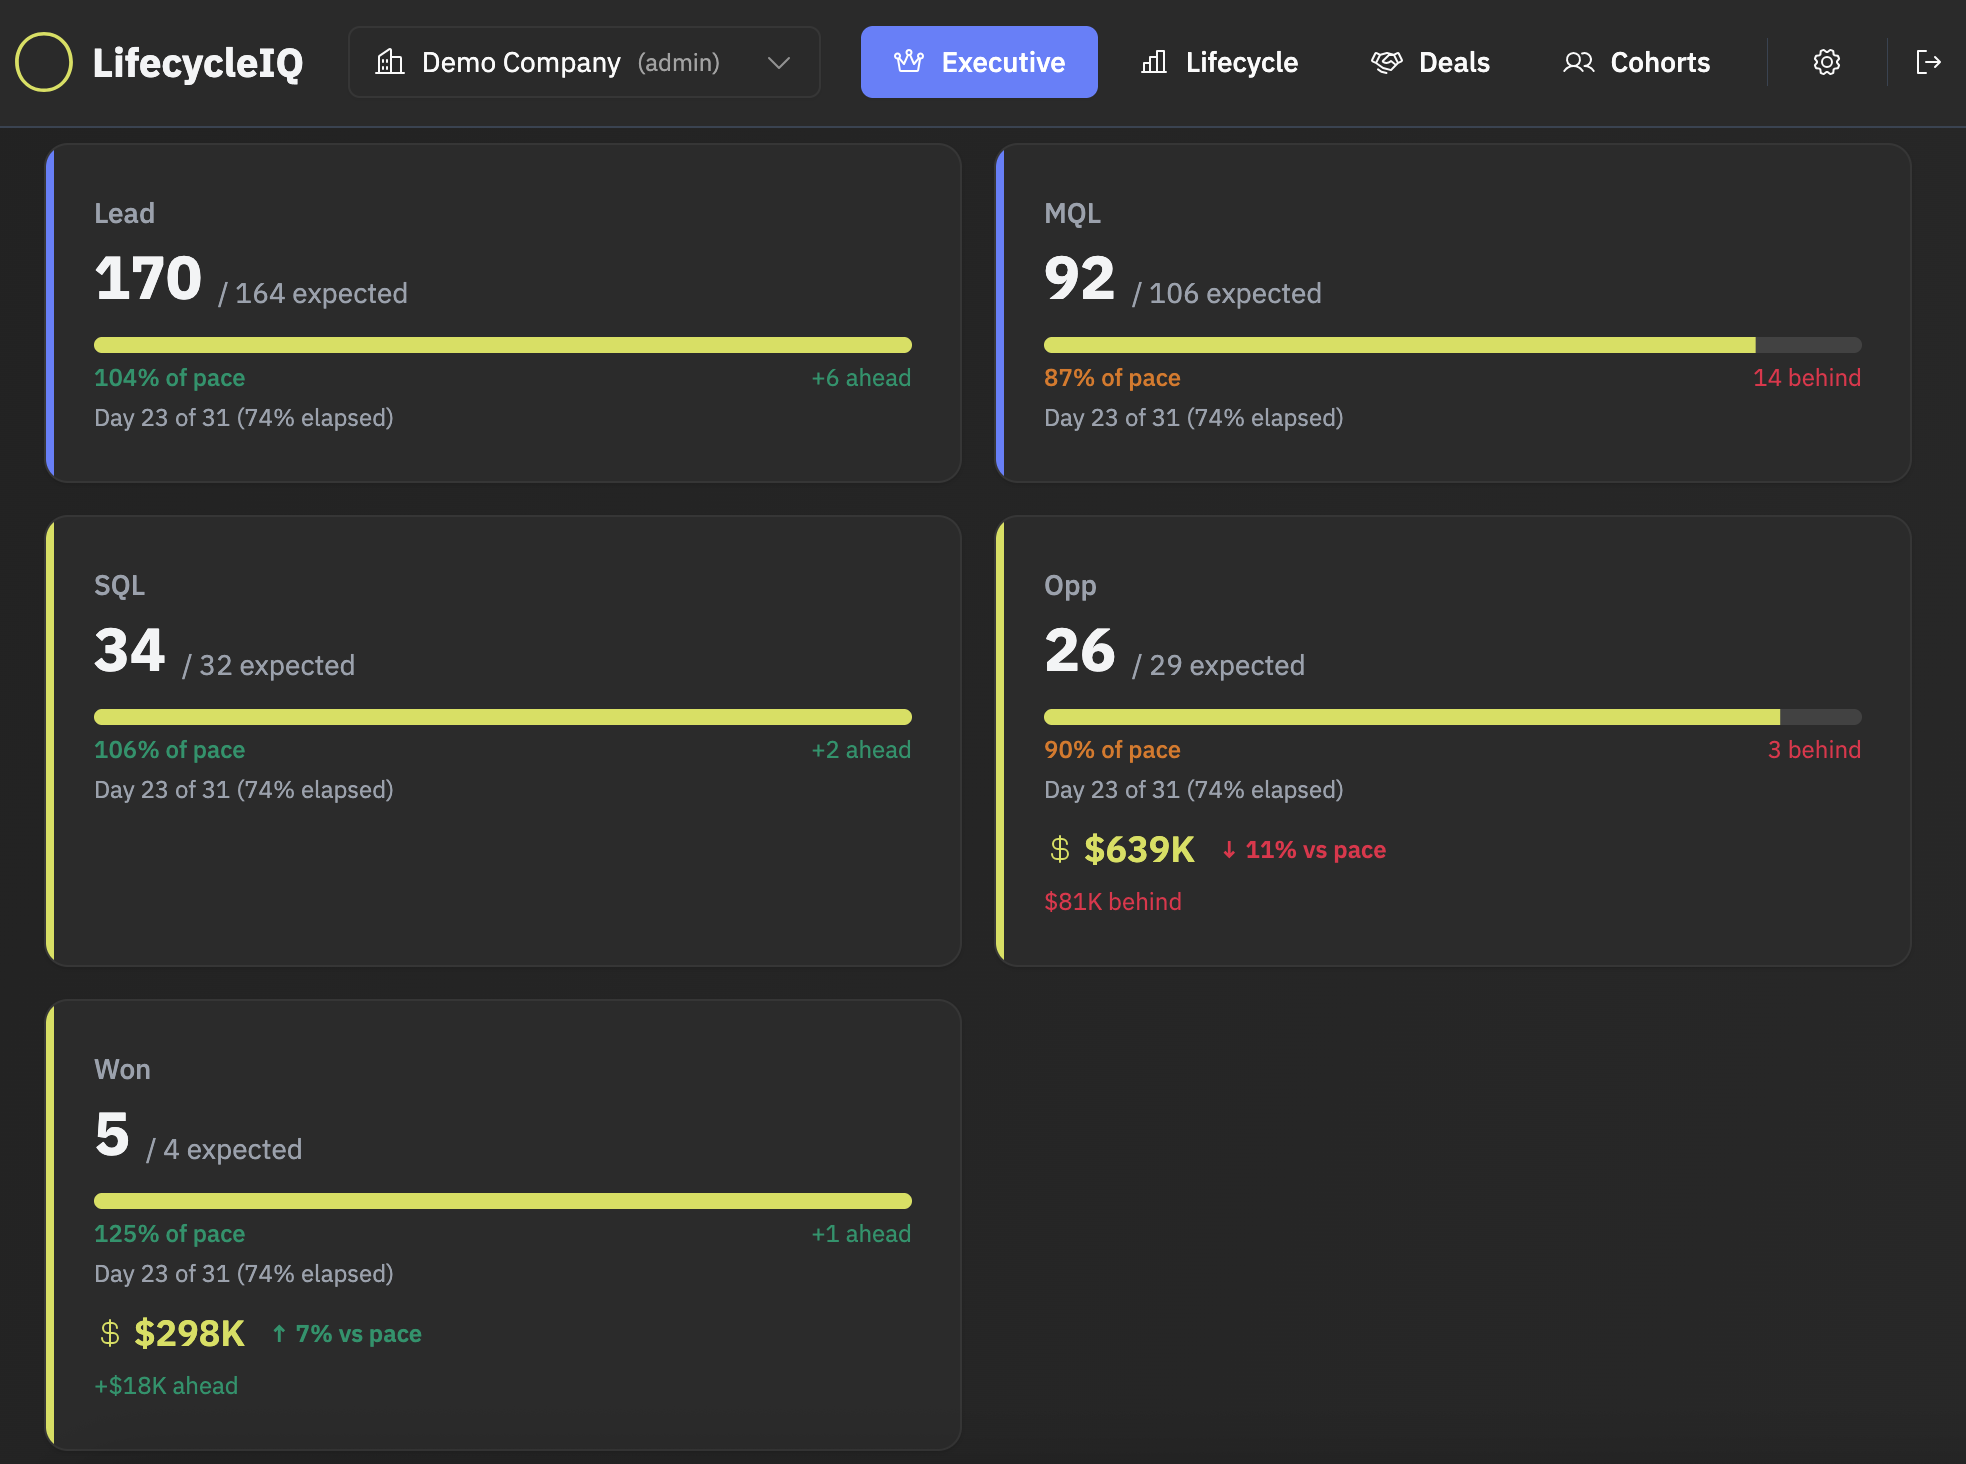Viewport: 1966px width, 1464px height.
Task: Click the dollar icon beside $298K in Won card
Action: point(108,1333)
